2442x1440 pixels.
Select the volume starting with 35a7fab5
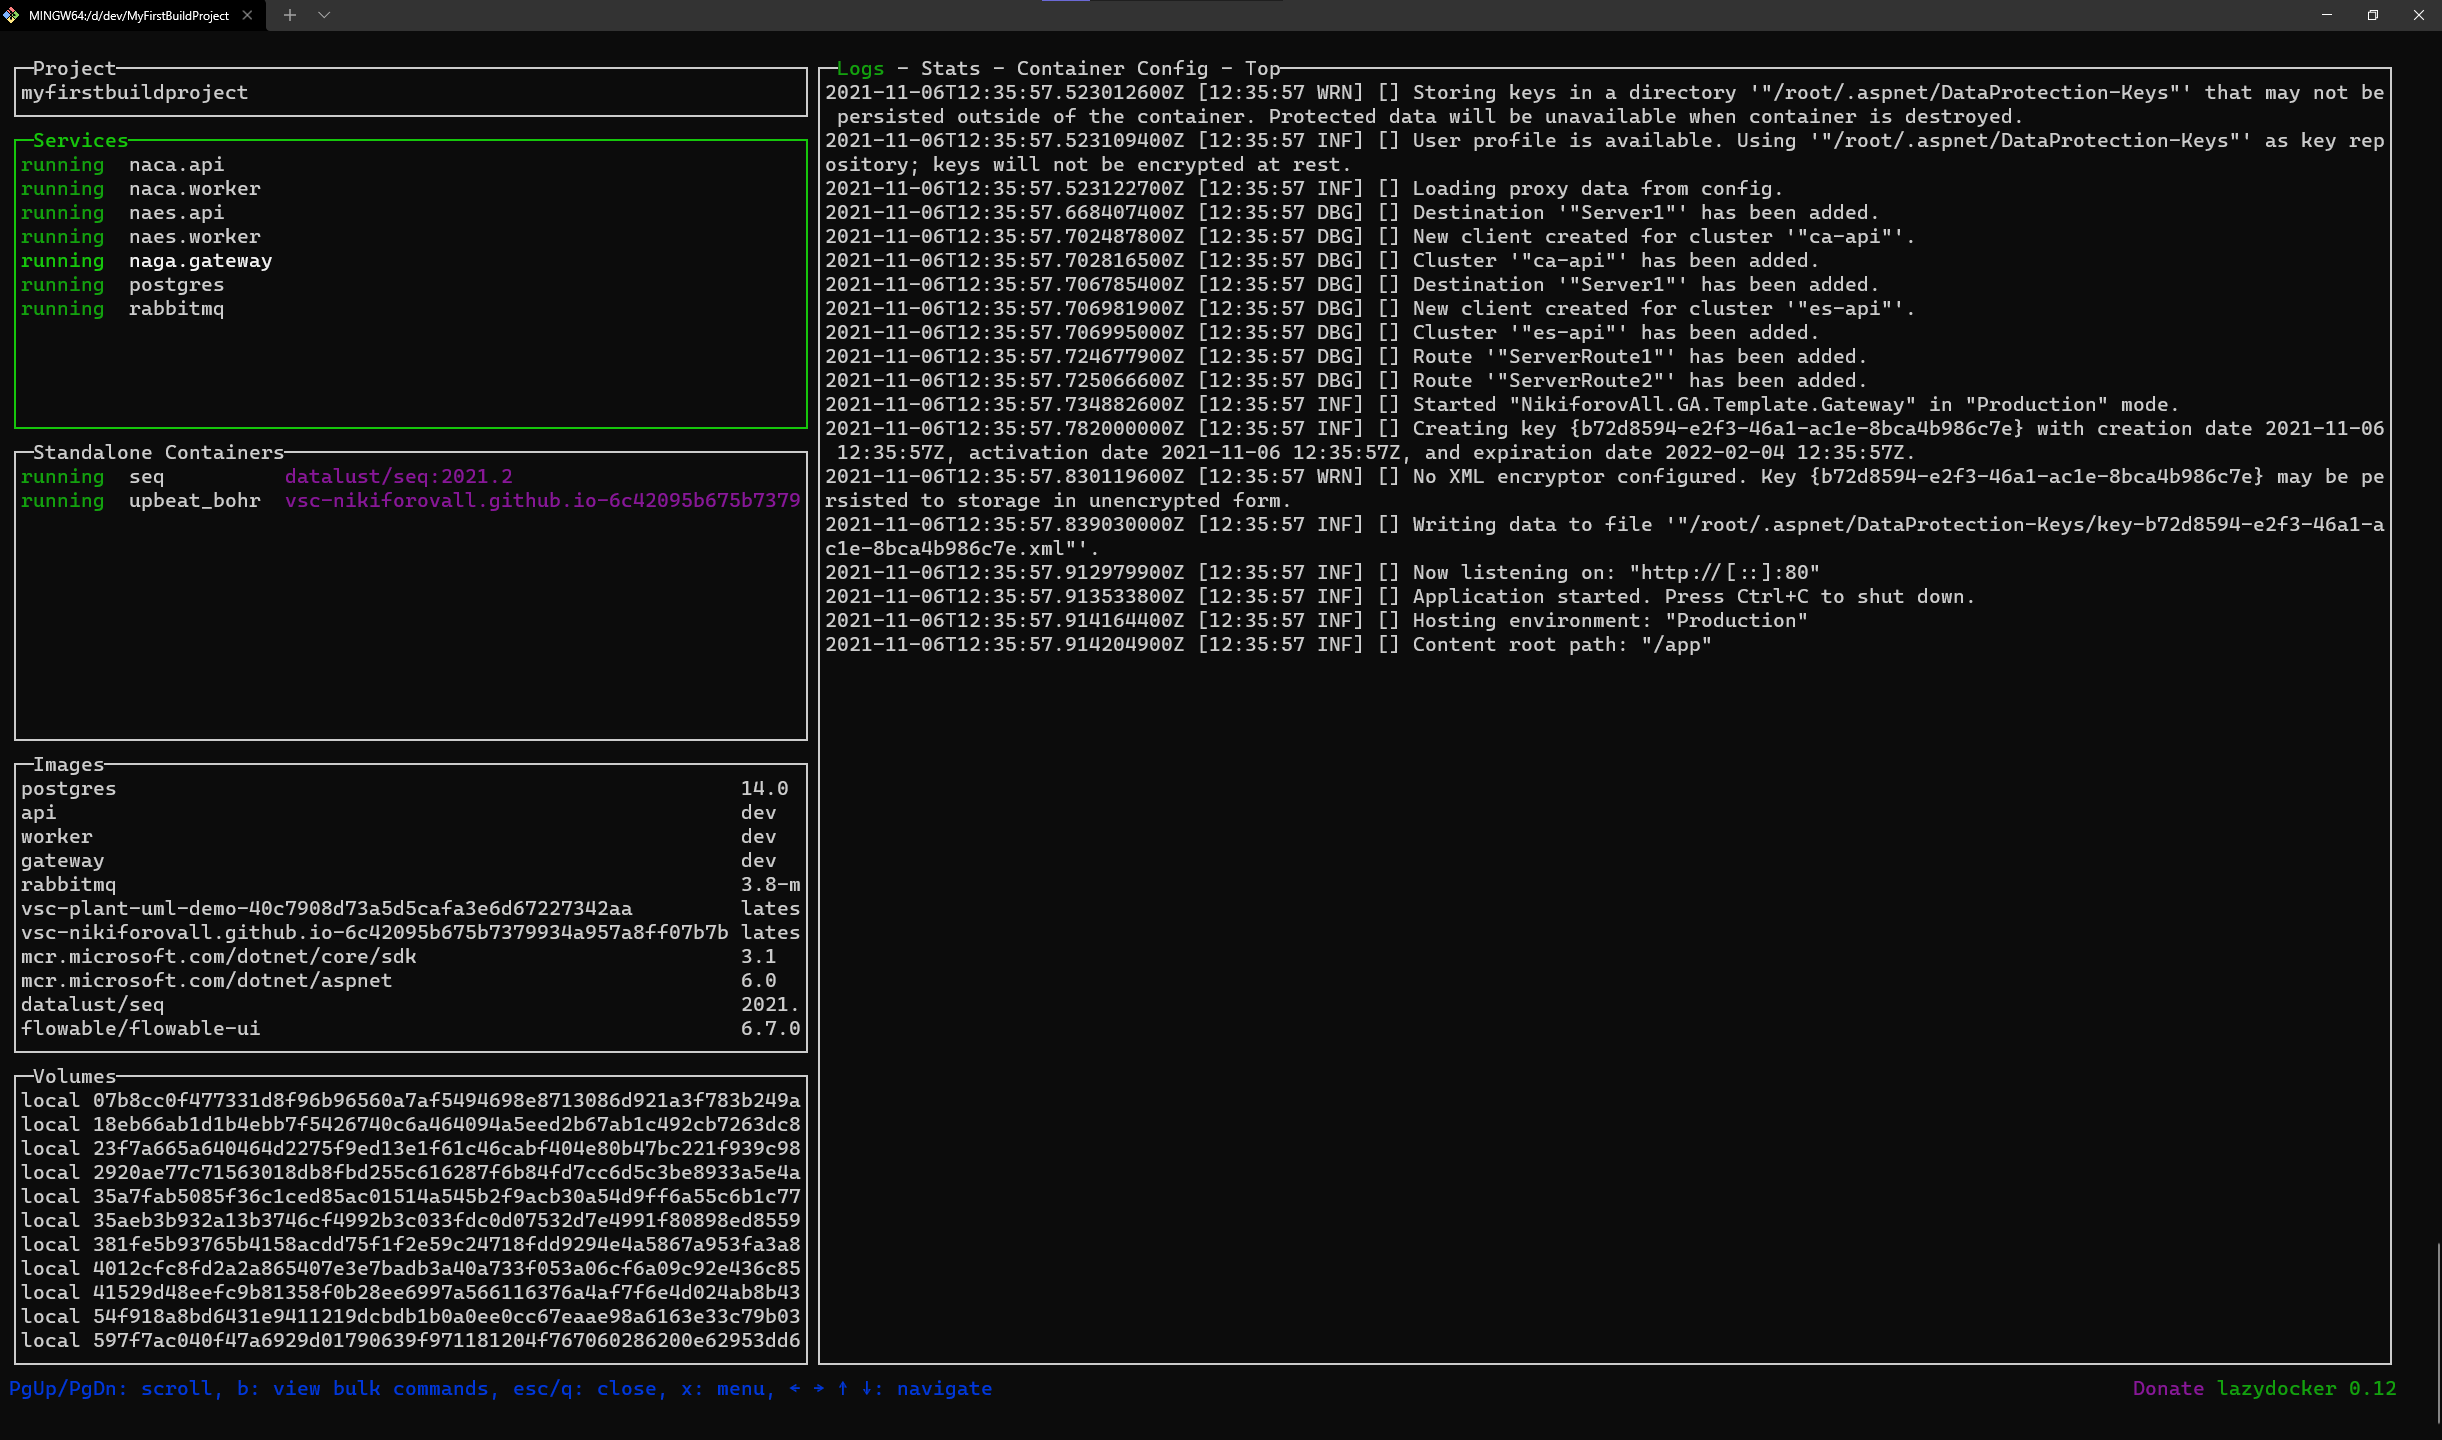coord(411,1196)
